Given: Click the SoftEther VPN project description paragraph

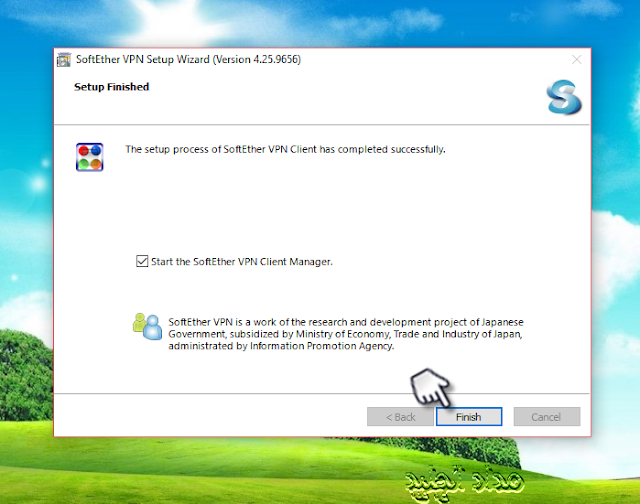Looking at the screenshot, I should click(346, 334).
